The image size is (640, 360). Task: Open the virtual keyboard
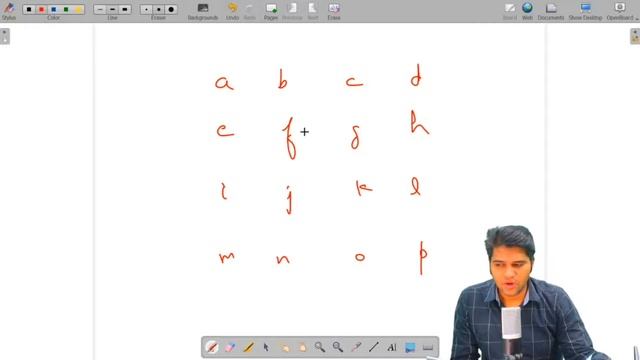tap(428, 347)
